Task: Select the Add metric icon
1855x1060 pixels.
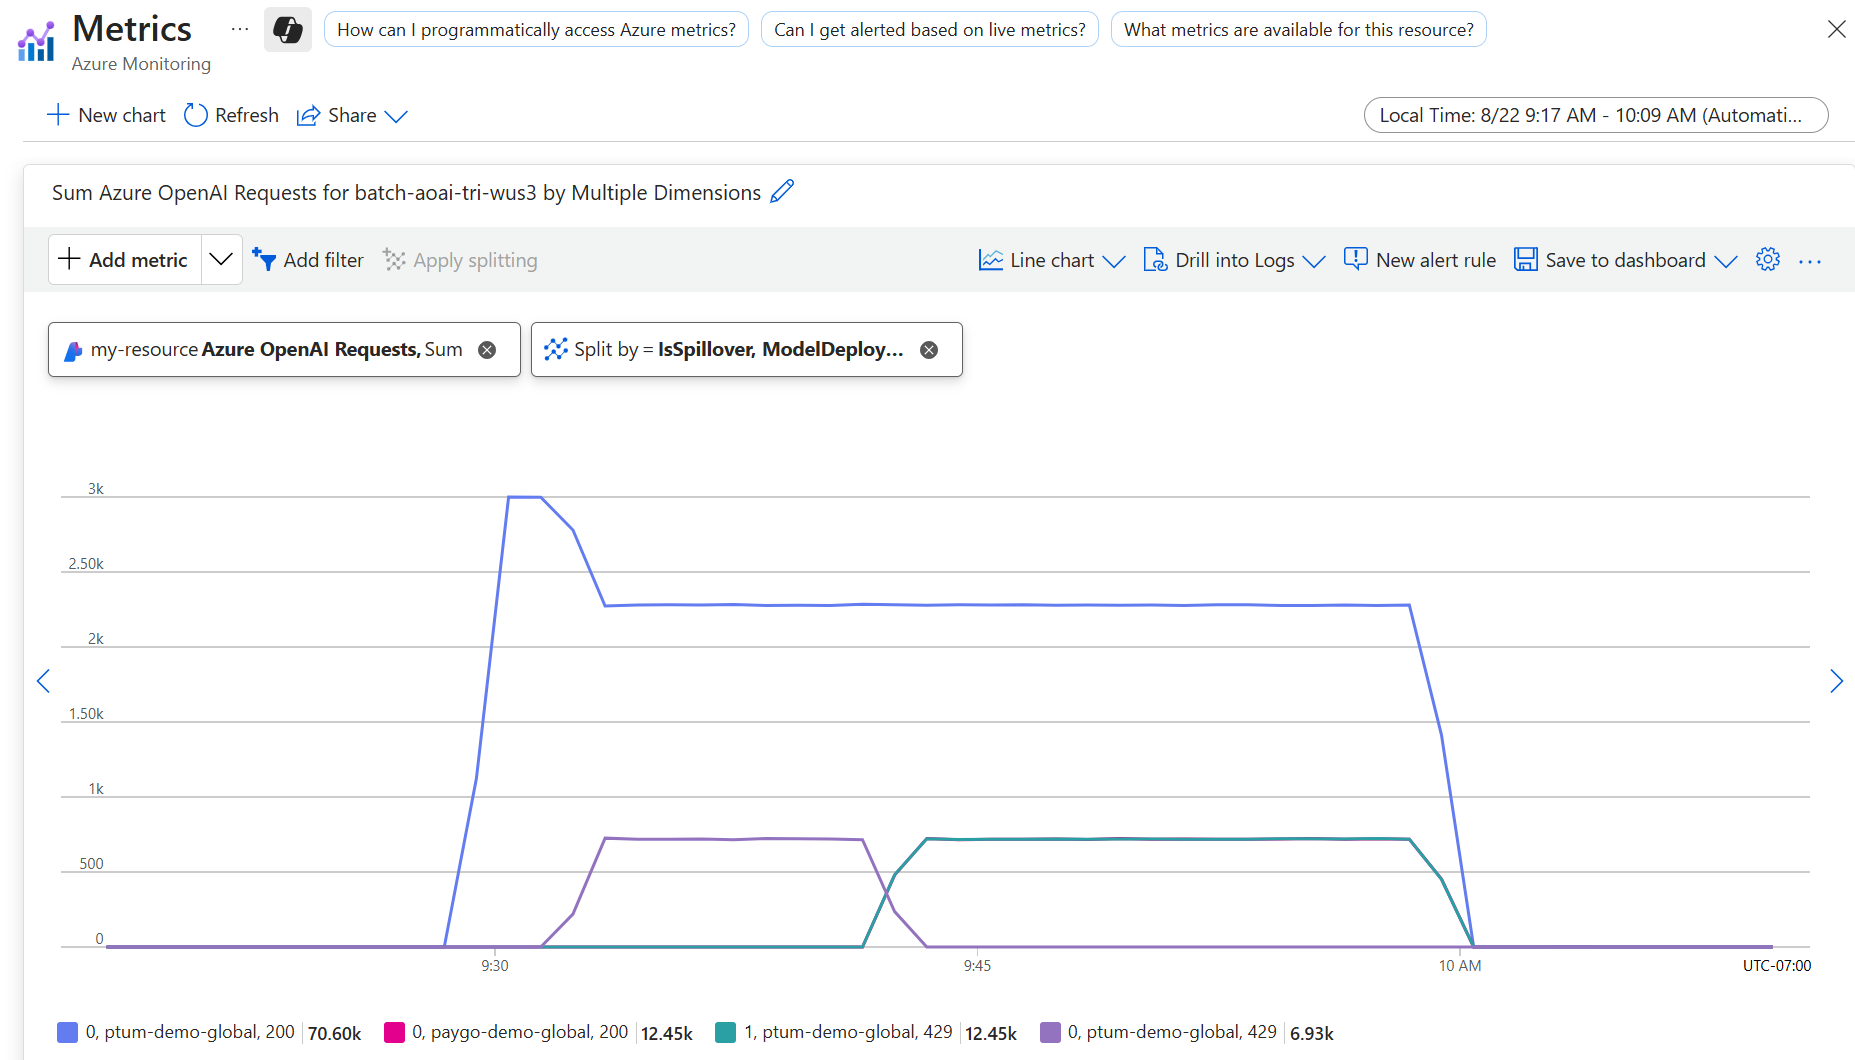Action: click(68, 259)
